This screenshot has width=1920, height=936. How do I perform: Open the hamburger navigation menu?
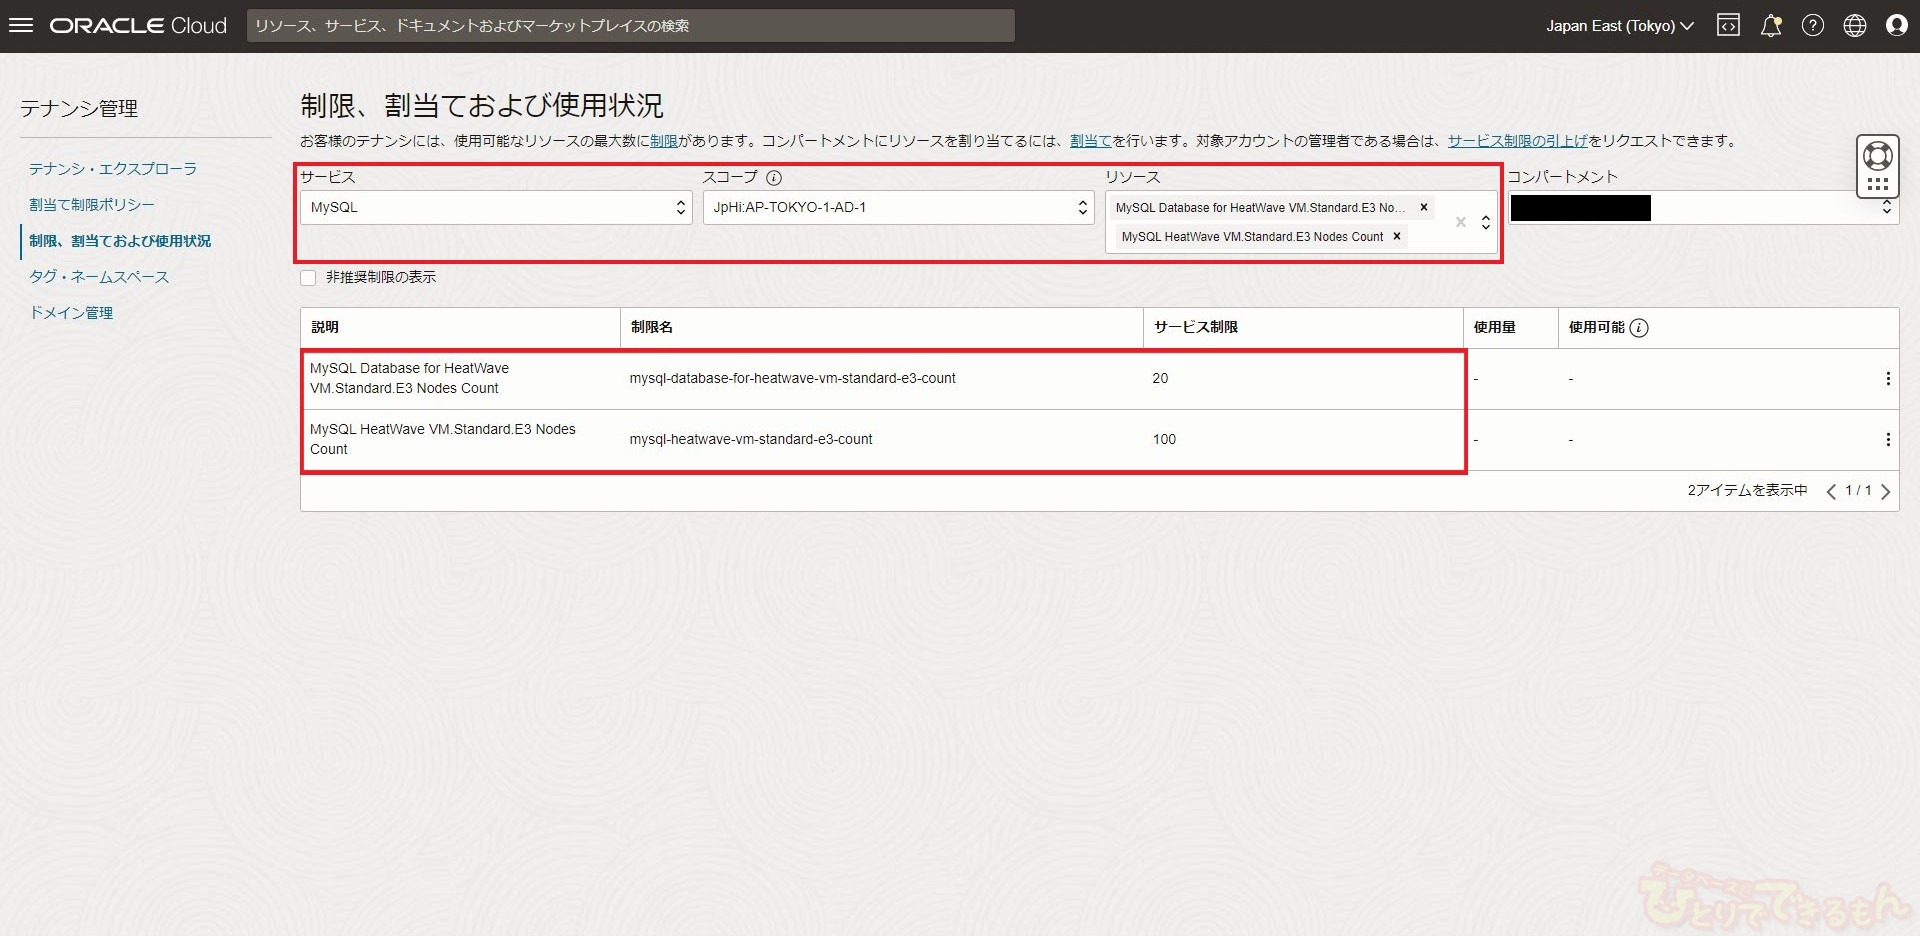(x=21, y=26)
